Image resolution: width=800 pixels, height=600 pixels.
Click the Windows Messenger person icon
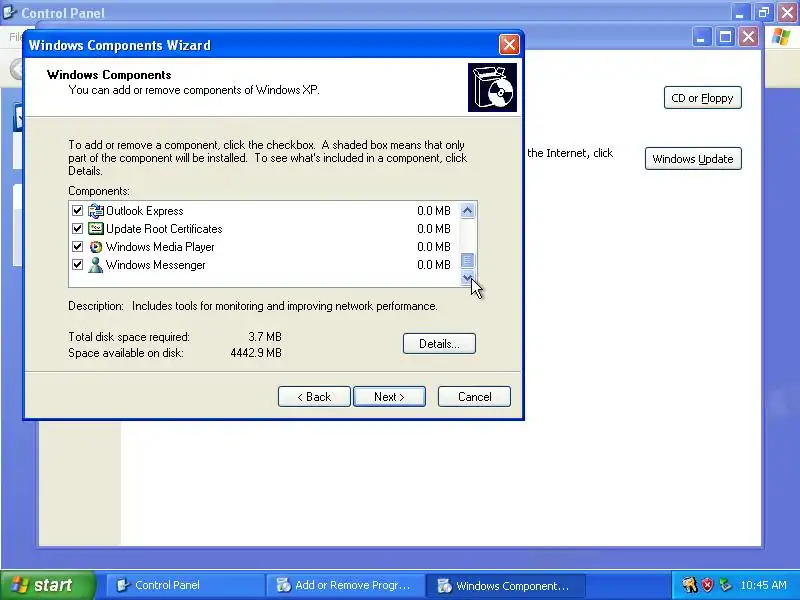tap(95, 265)
